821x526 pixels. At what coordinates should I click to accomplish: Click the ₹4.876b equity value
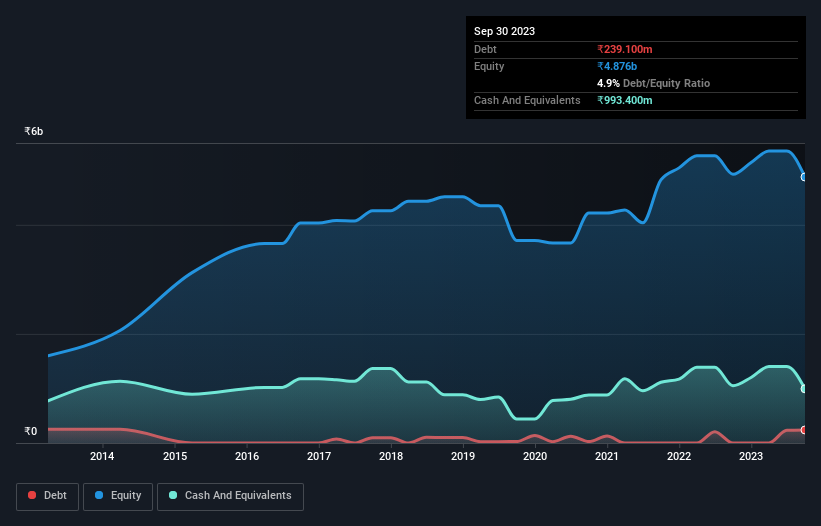coord(617,66)
